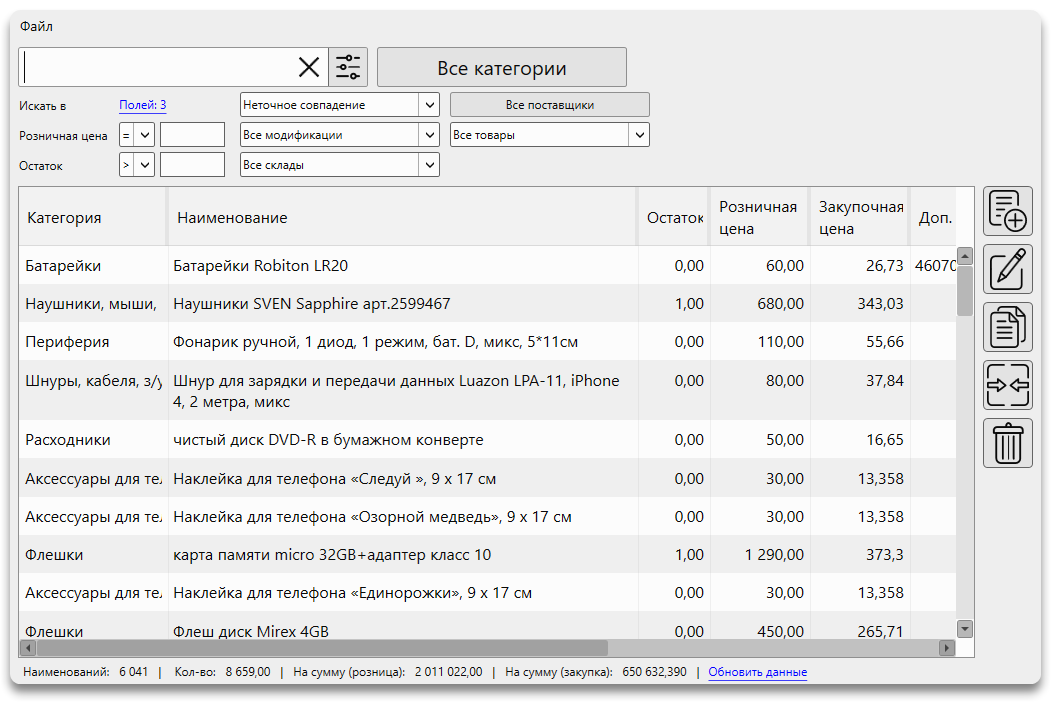Image resolution: width=1051 pixels, height=702 pixels.
Task: Open the Файл menu
Action: [36, 26]
